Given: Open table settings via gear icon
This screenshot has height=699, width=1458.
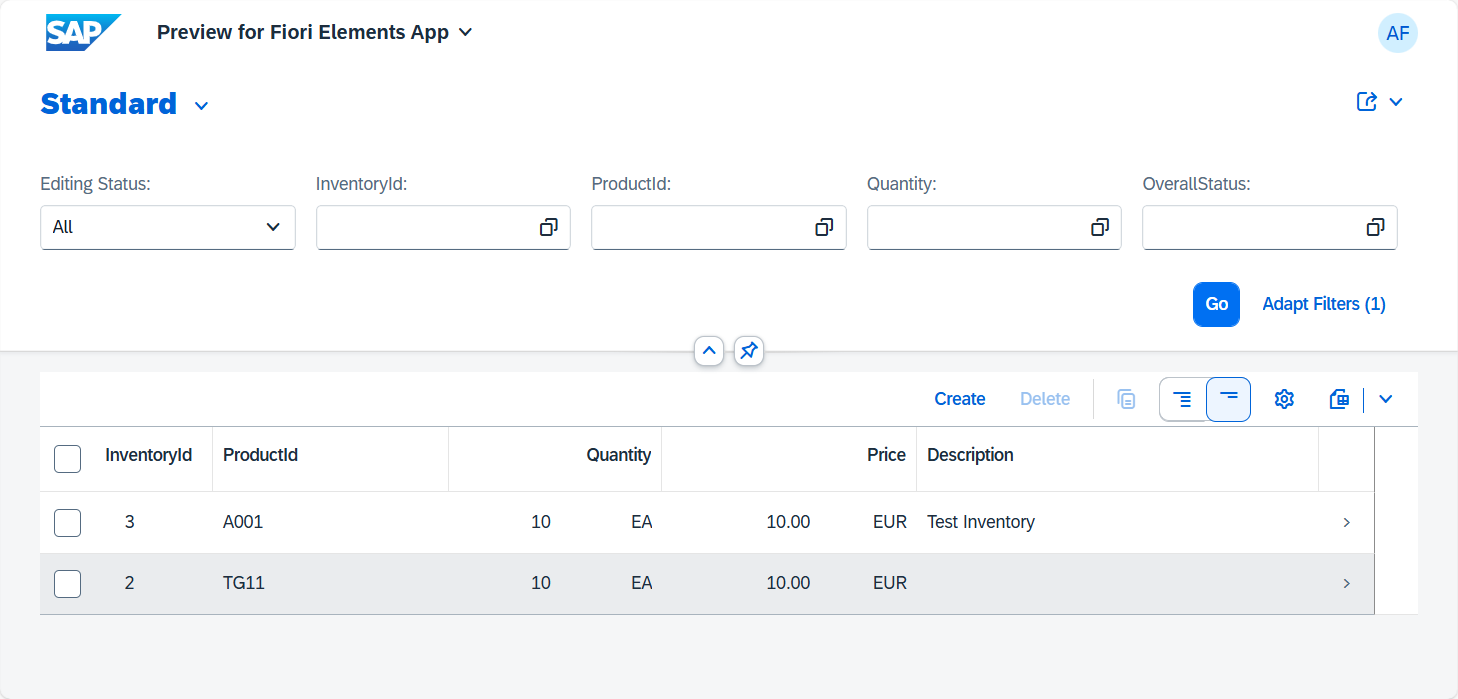Looking at the screenshot, I should coord(1284,399).
